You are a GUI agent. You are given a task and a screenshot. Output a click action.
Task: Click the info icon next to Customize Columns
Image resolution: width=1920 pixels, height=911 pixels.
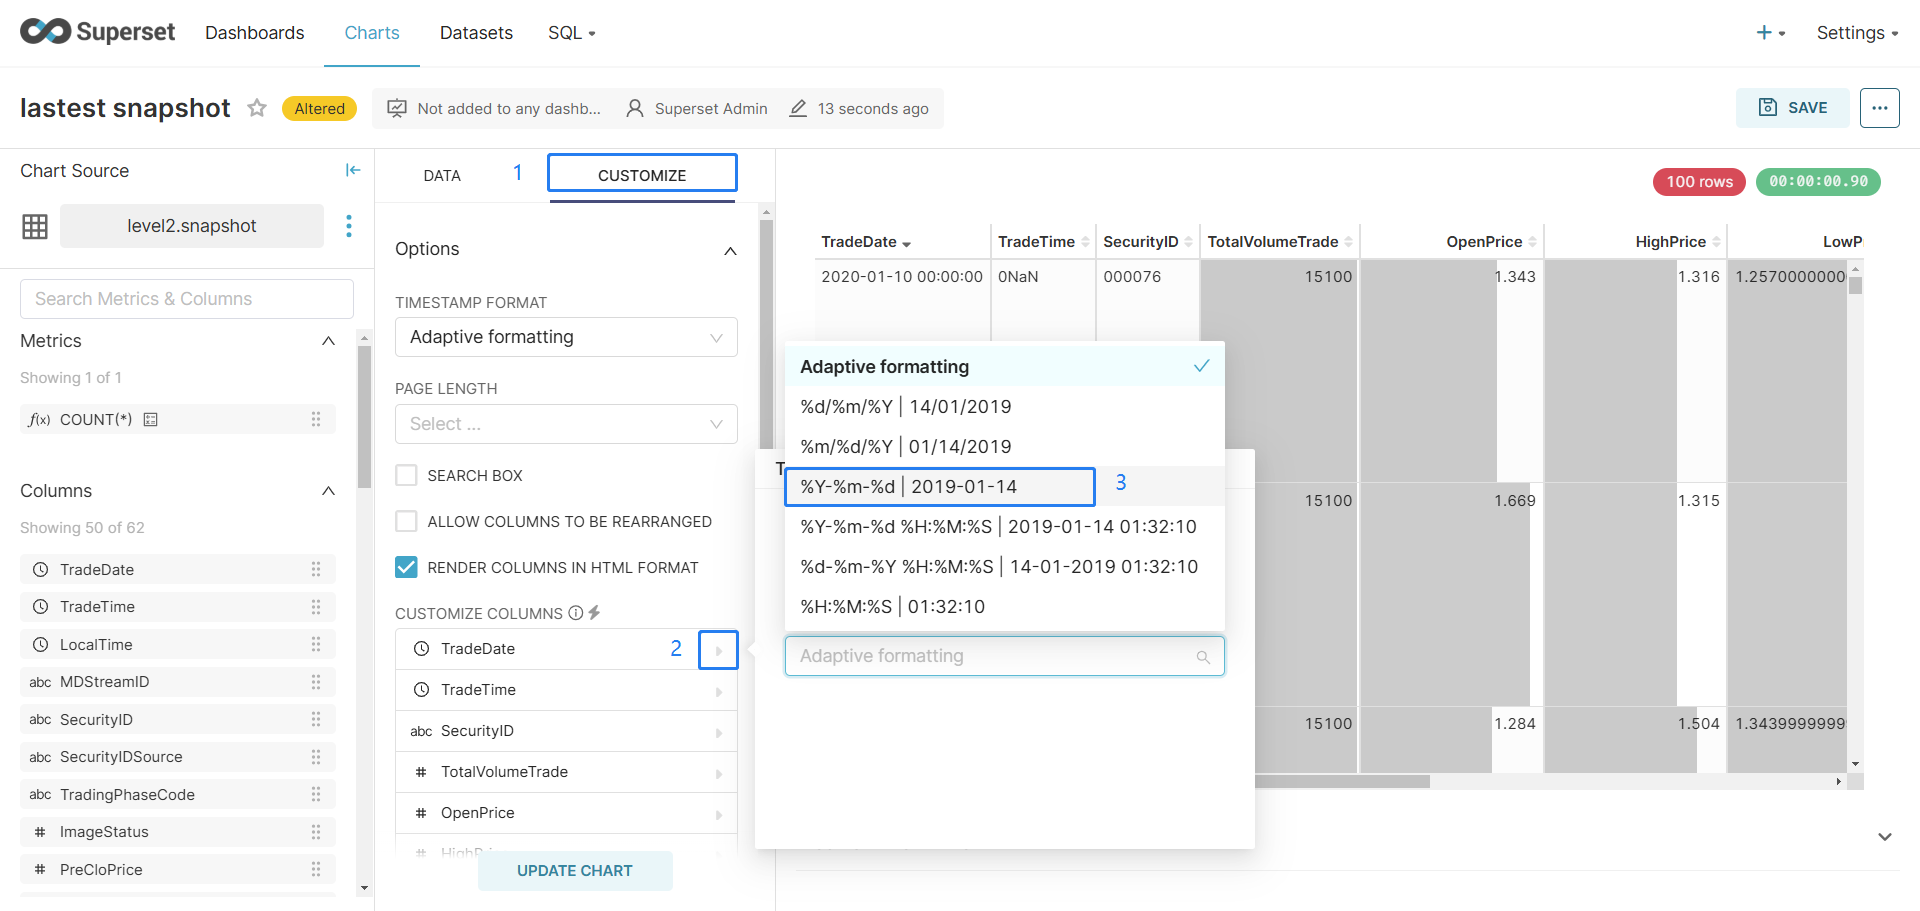[x=576, y=613]
